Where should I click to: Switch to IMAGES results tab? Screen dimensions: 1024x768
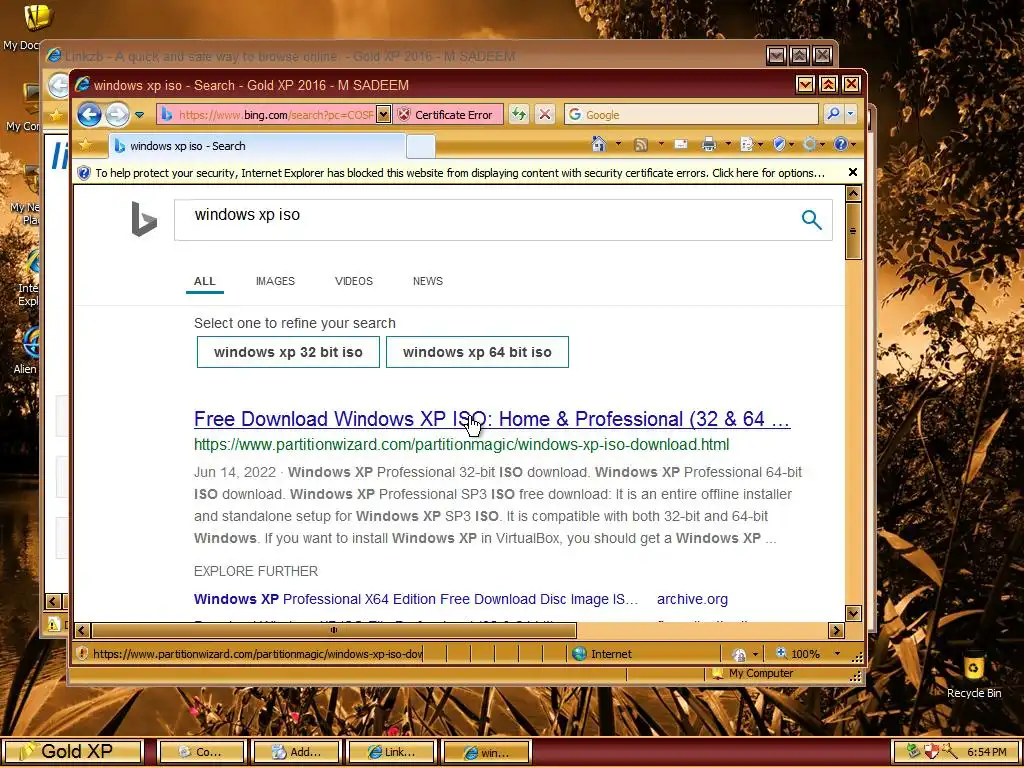coord(275,281)
